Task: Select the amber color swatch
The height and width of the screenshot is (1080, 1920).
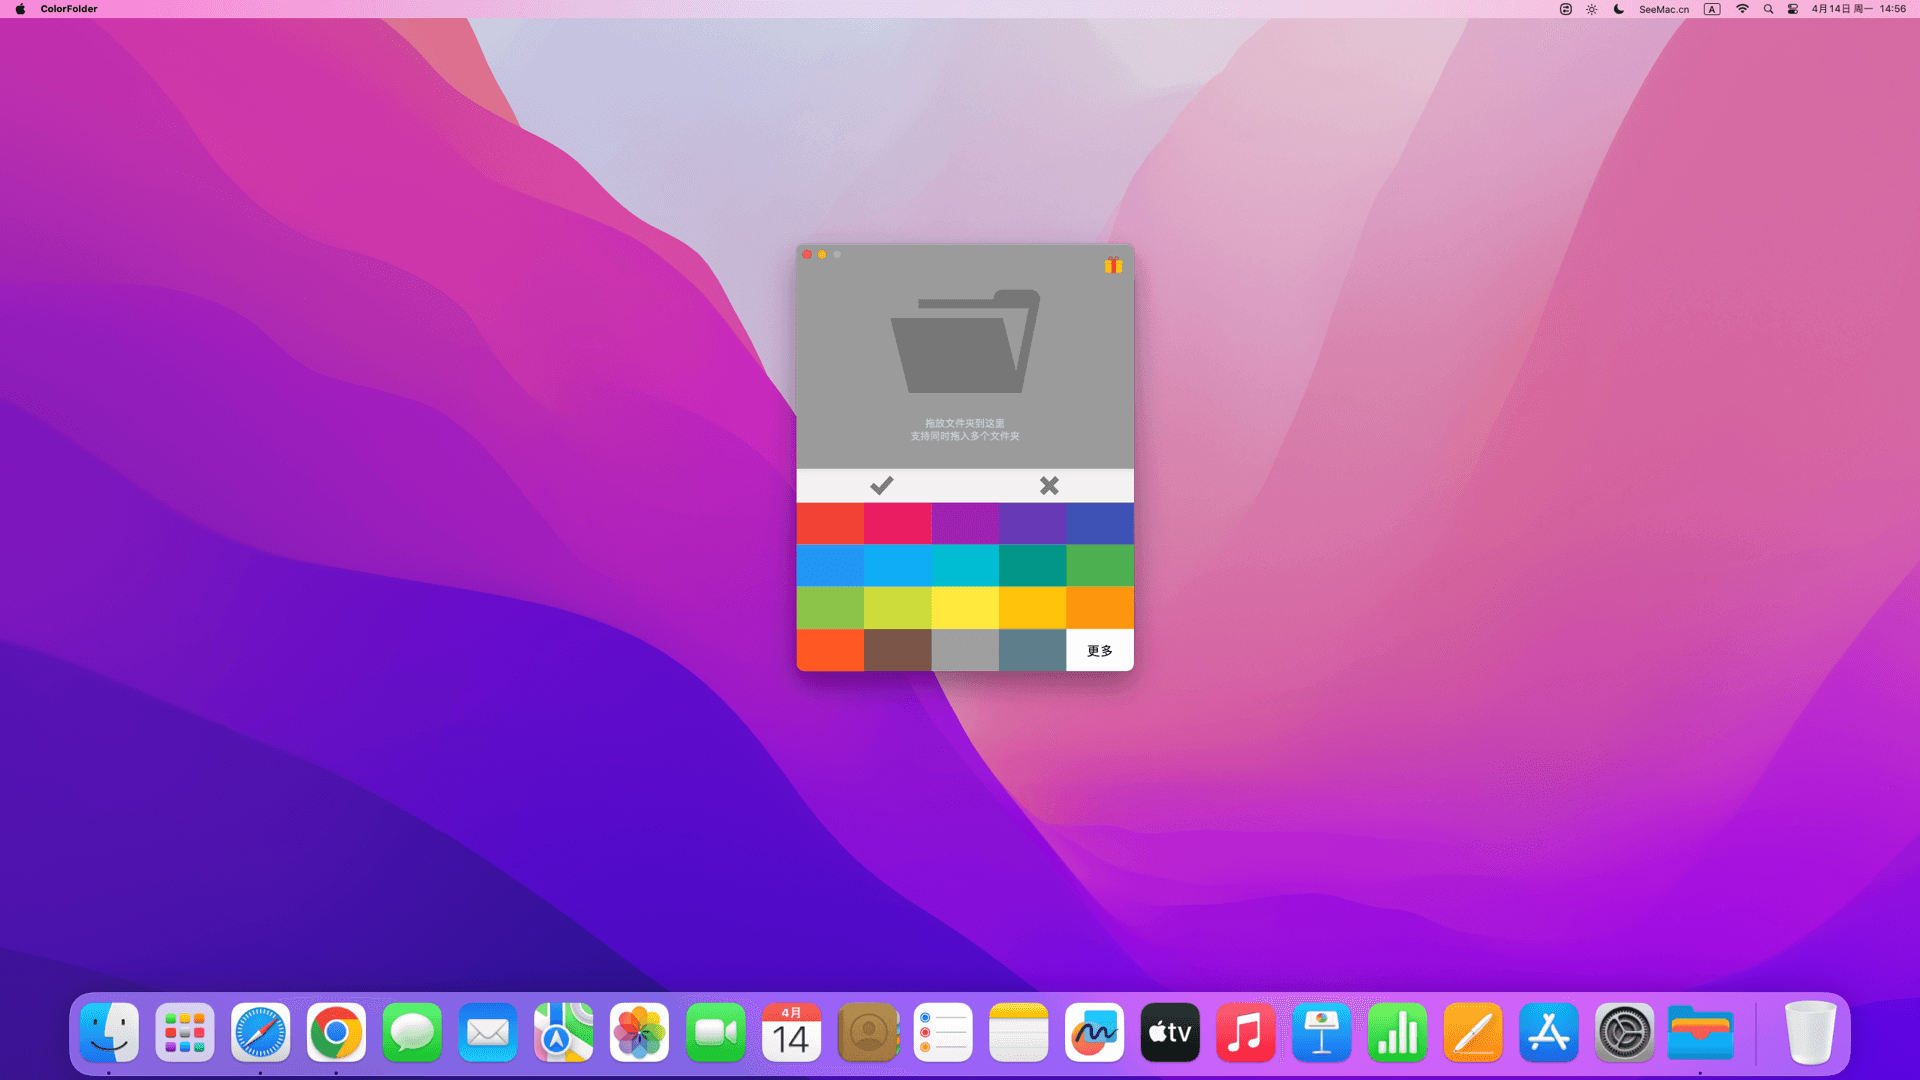Action: coord(1033,608)
